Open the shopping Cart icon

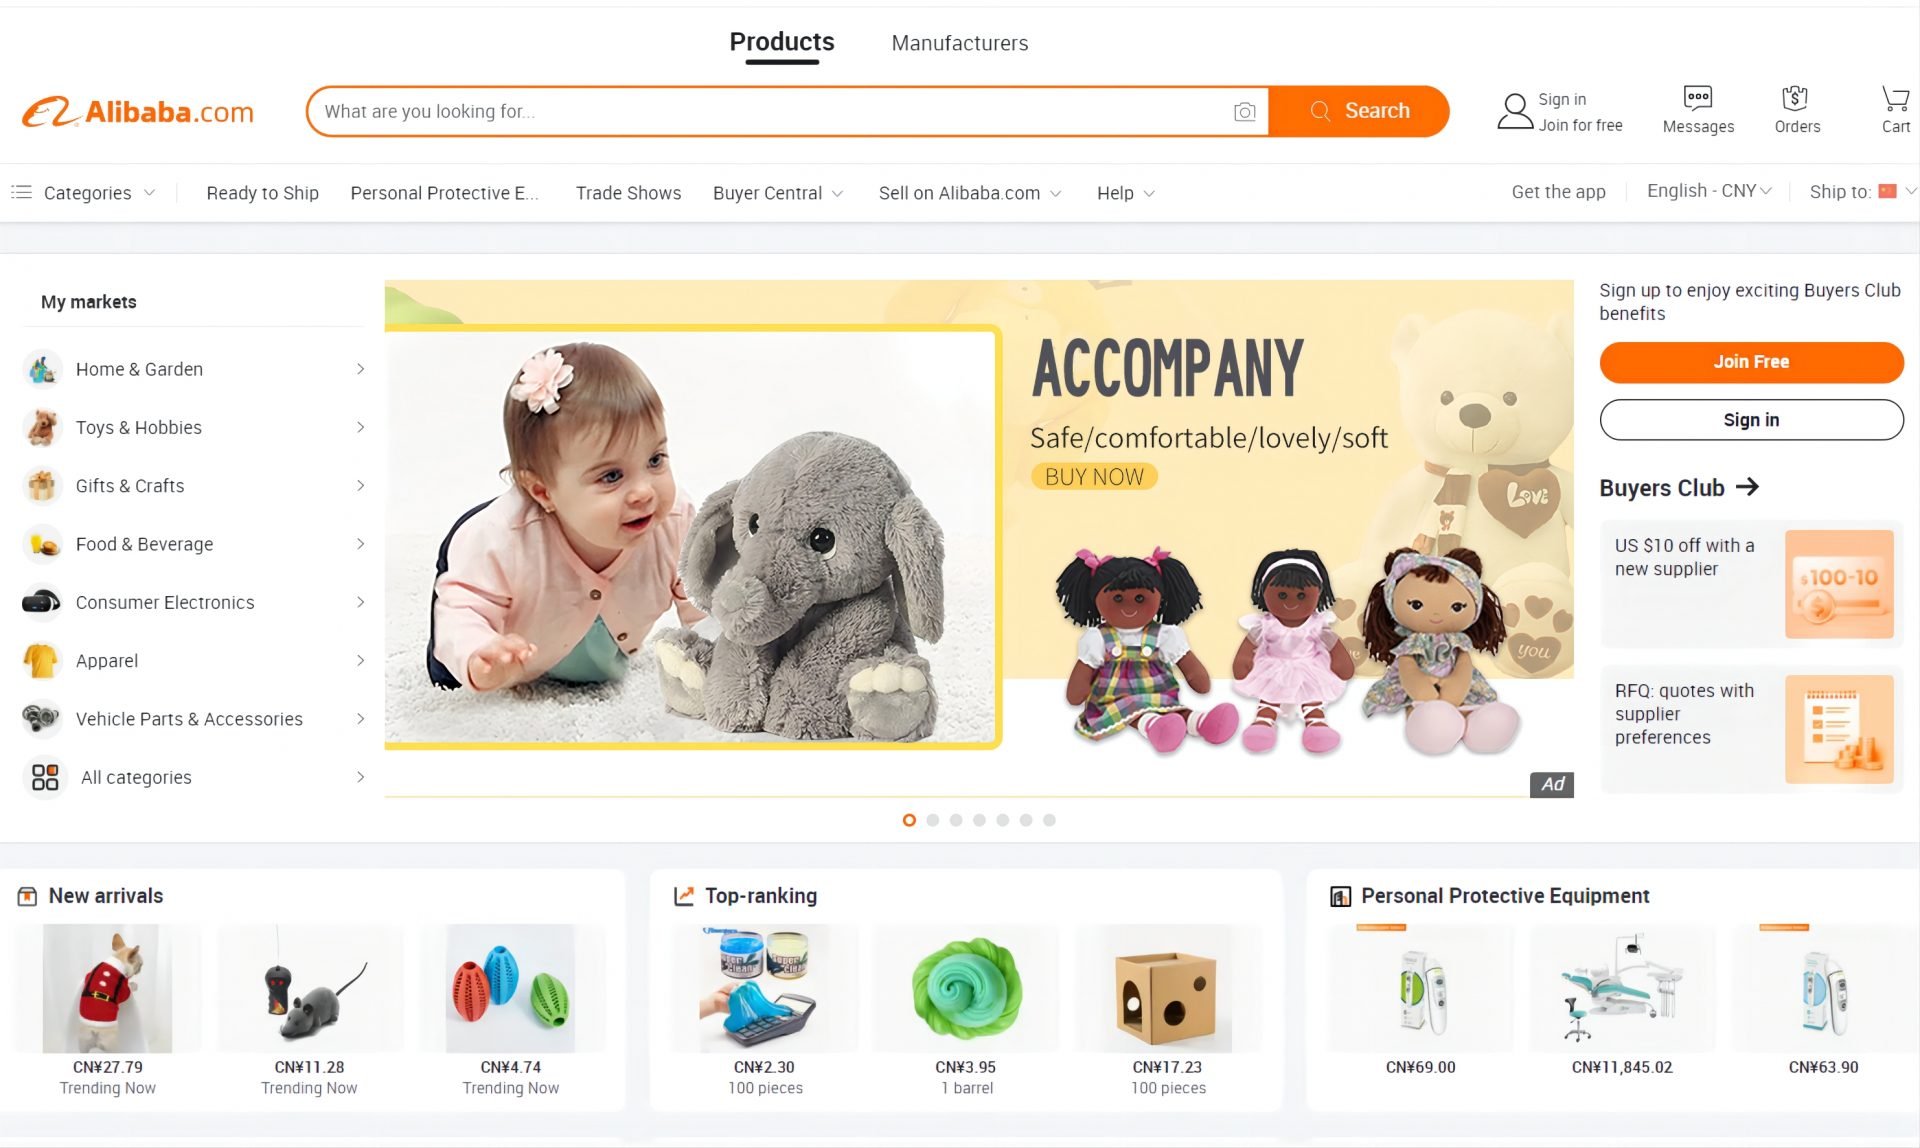coord(1895,98)
